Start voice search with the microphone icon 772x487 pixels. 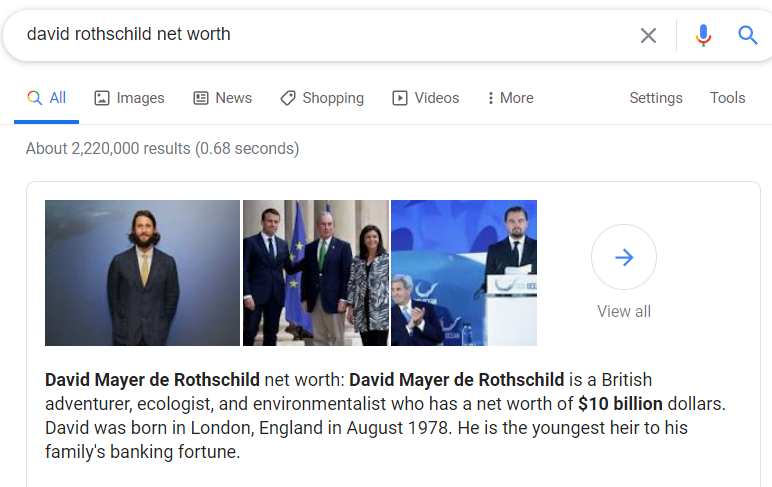[703, 35]
